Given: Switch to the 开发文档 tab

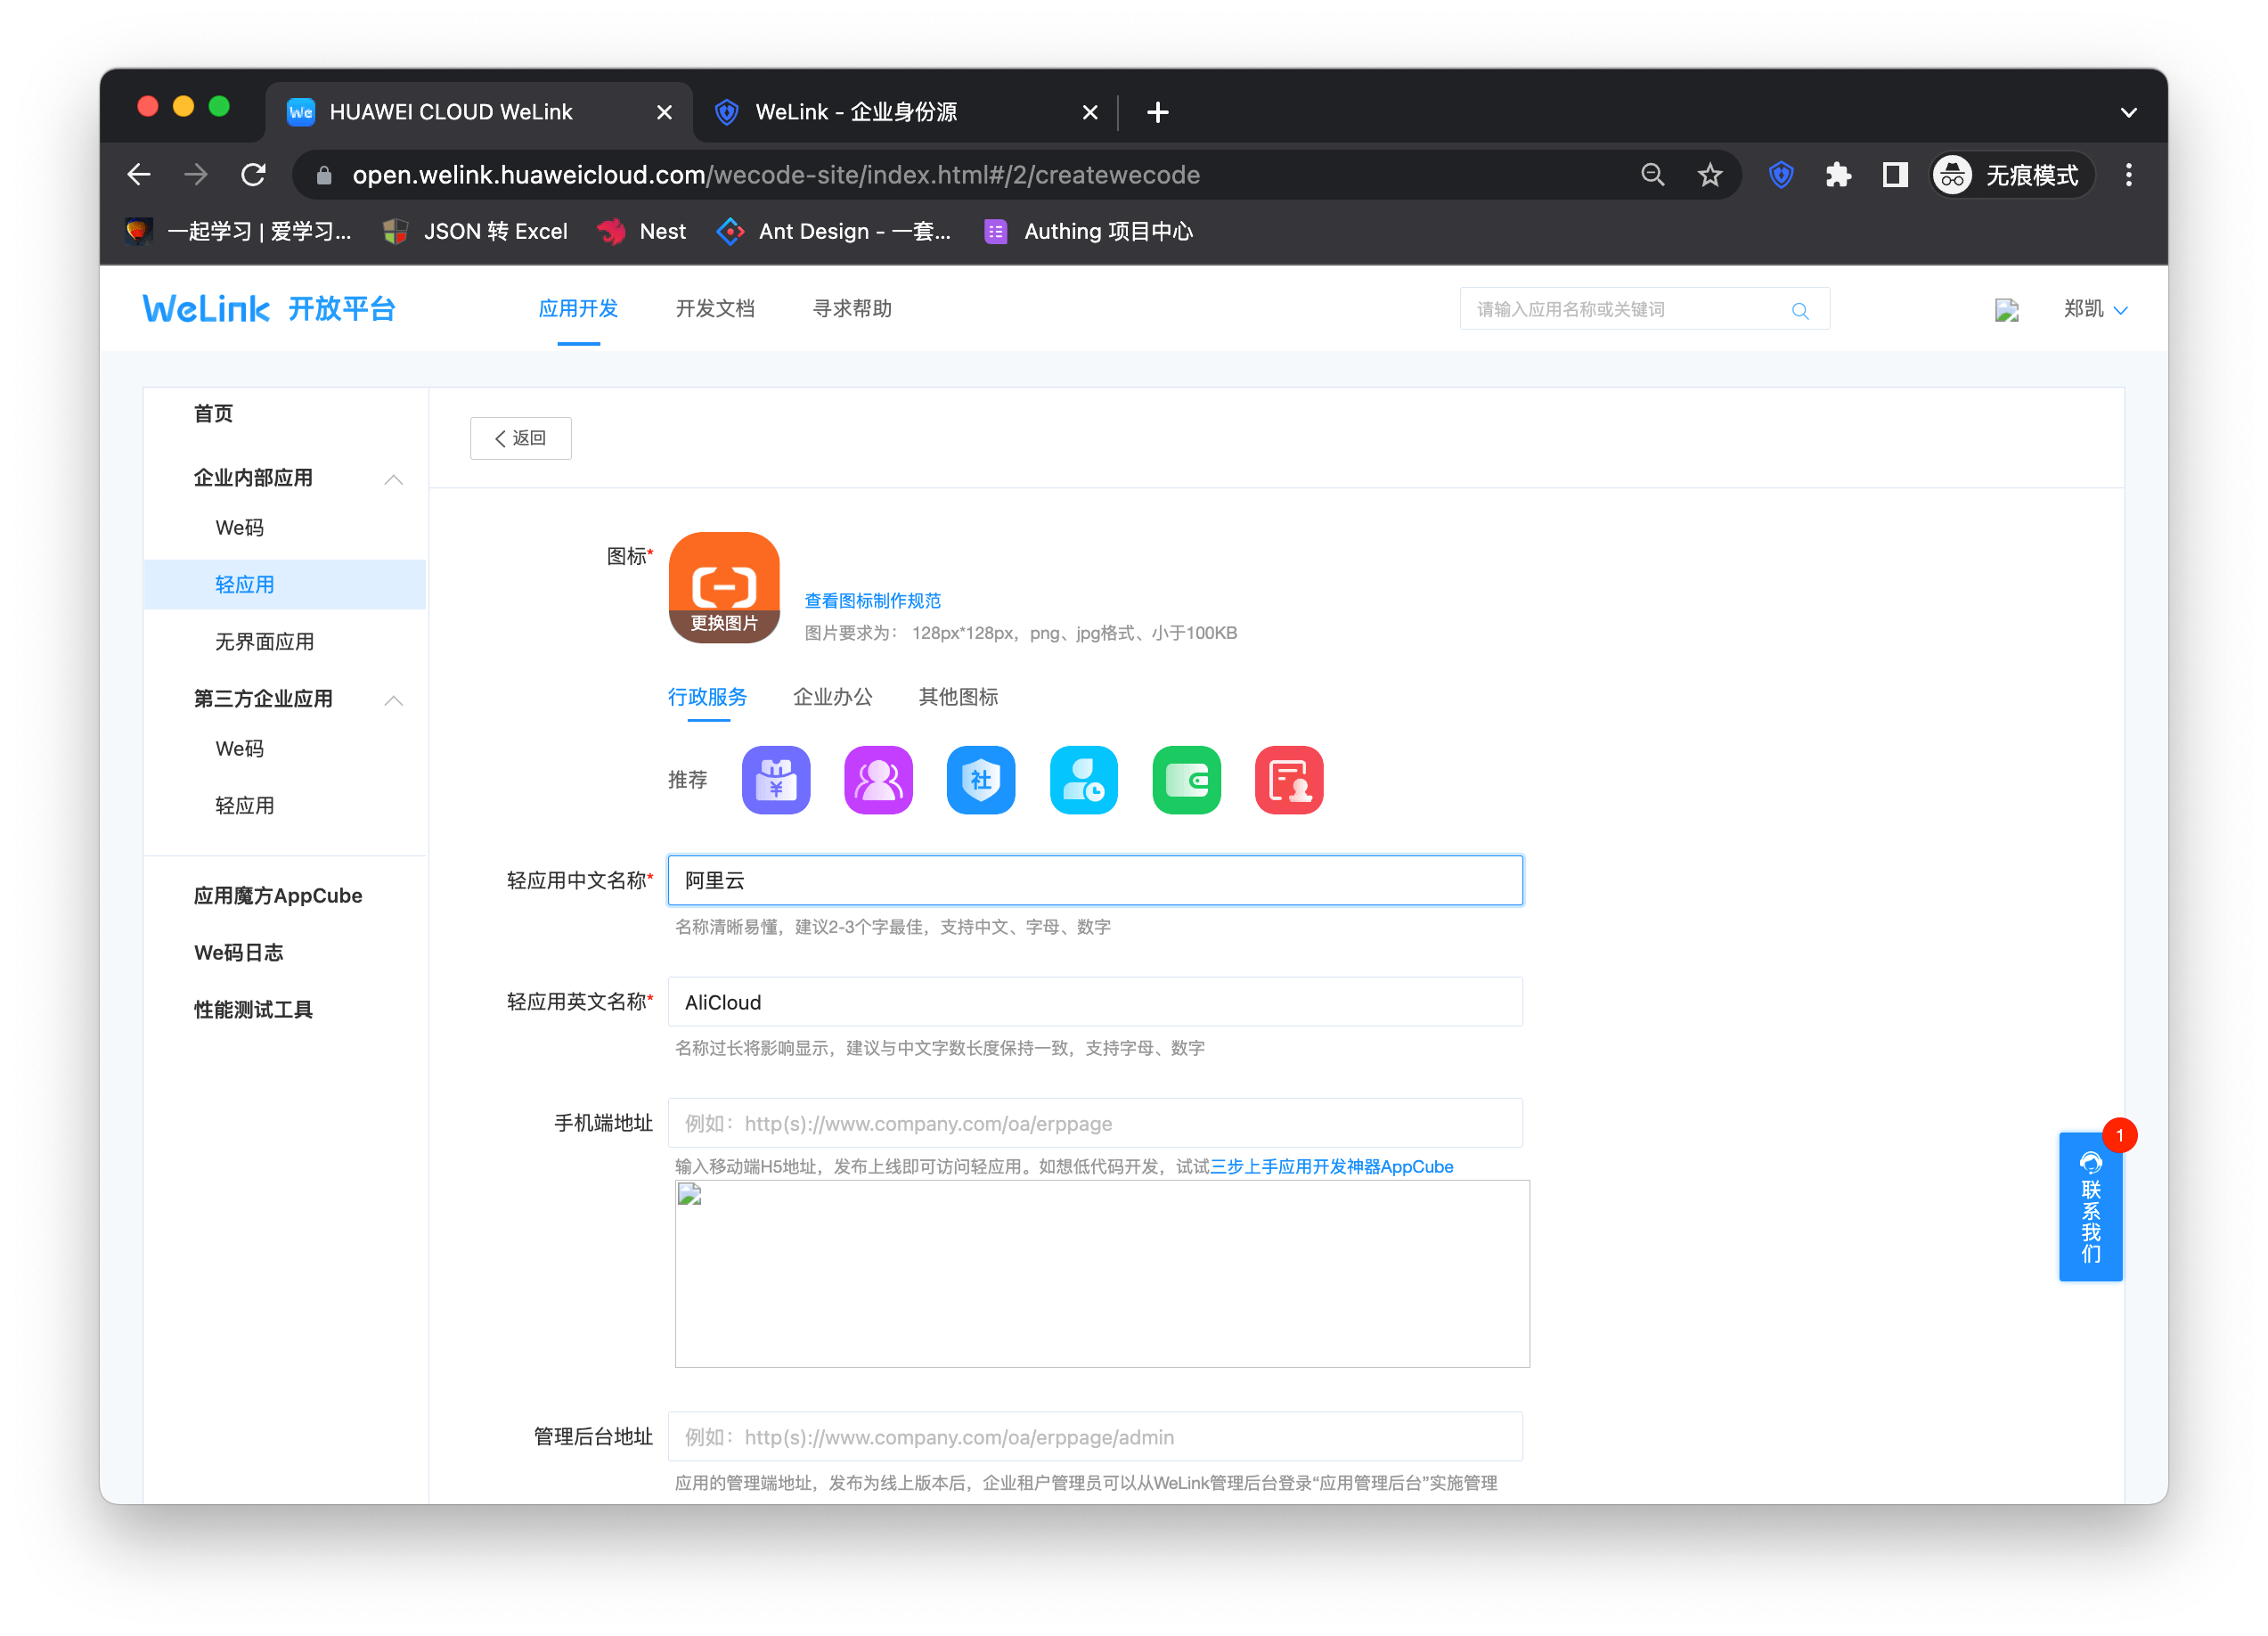Looking at the screenshot, I should (714, 309).
